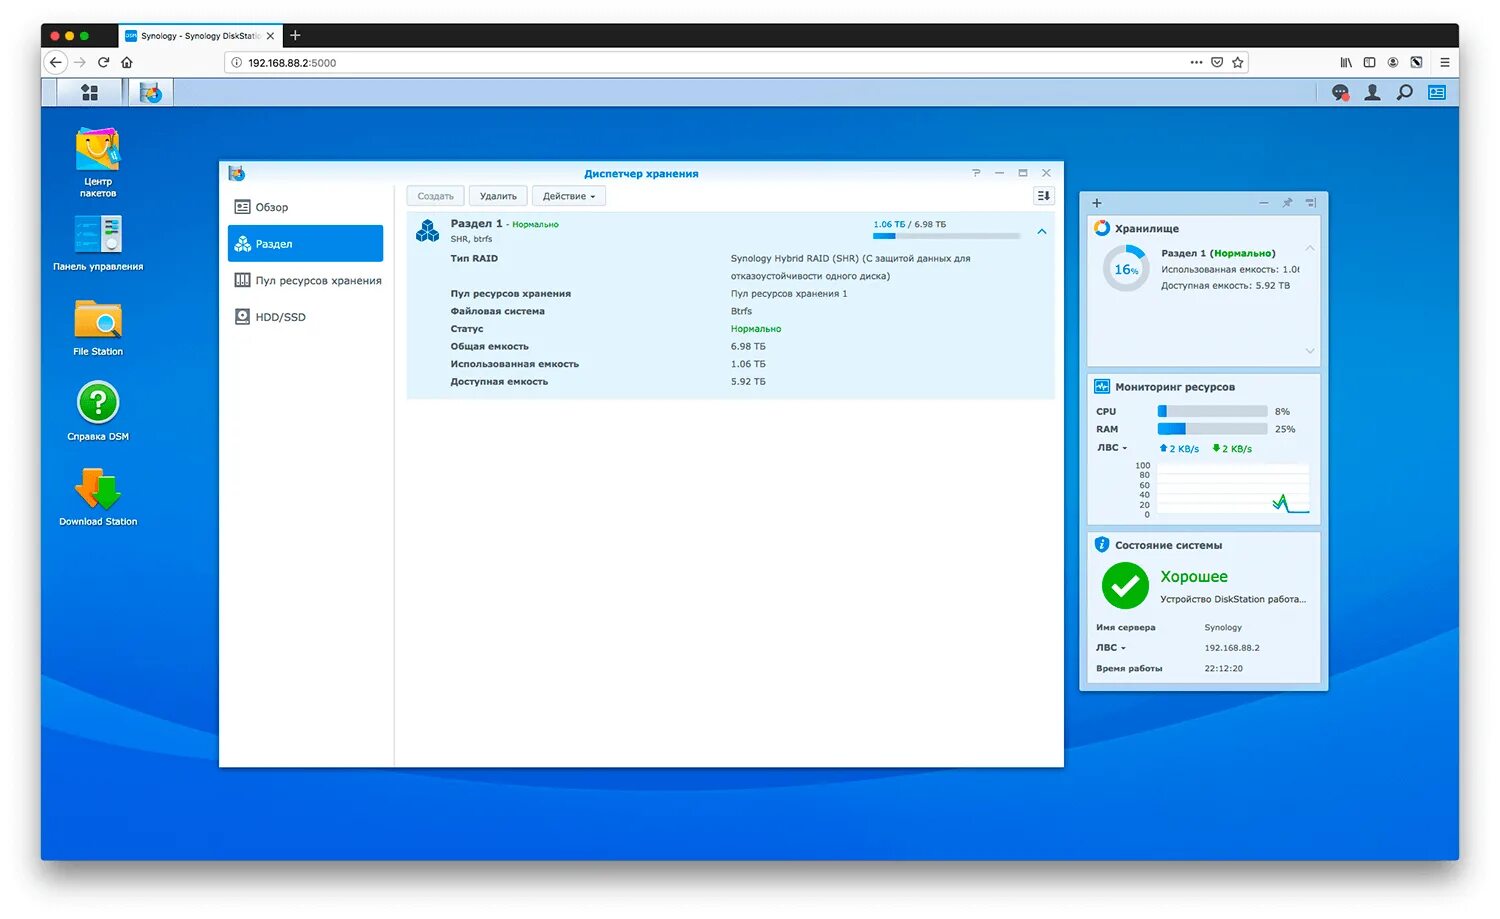Image resolution: width=1500 pixels, height=919 pixels.
Task: Click the 22:12:20 uptime value
Action: 1224,668
